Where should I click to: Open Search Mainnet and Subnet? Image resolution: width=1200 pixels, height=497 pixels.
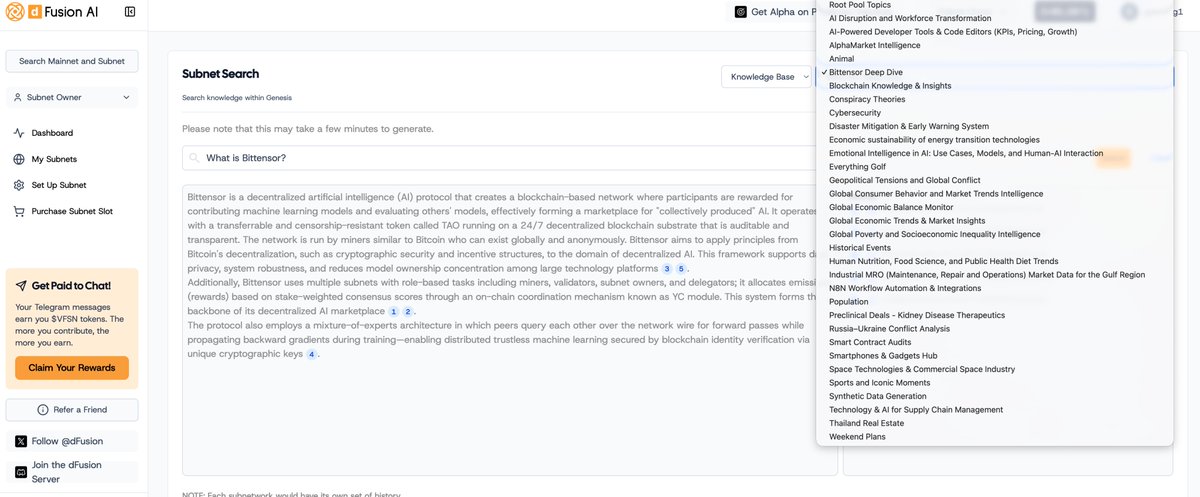[72, 61]
